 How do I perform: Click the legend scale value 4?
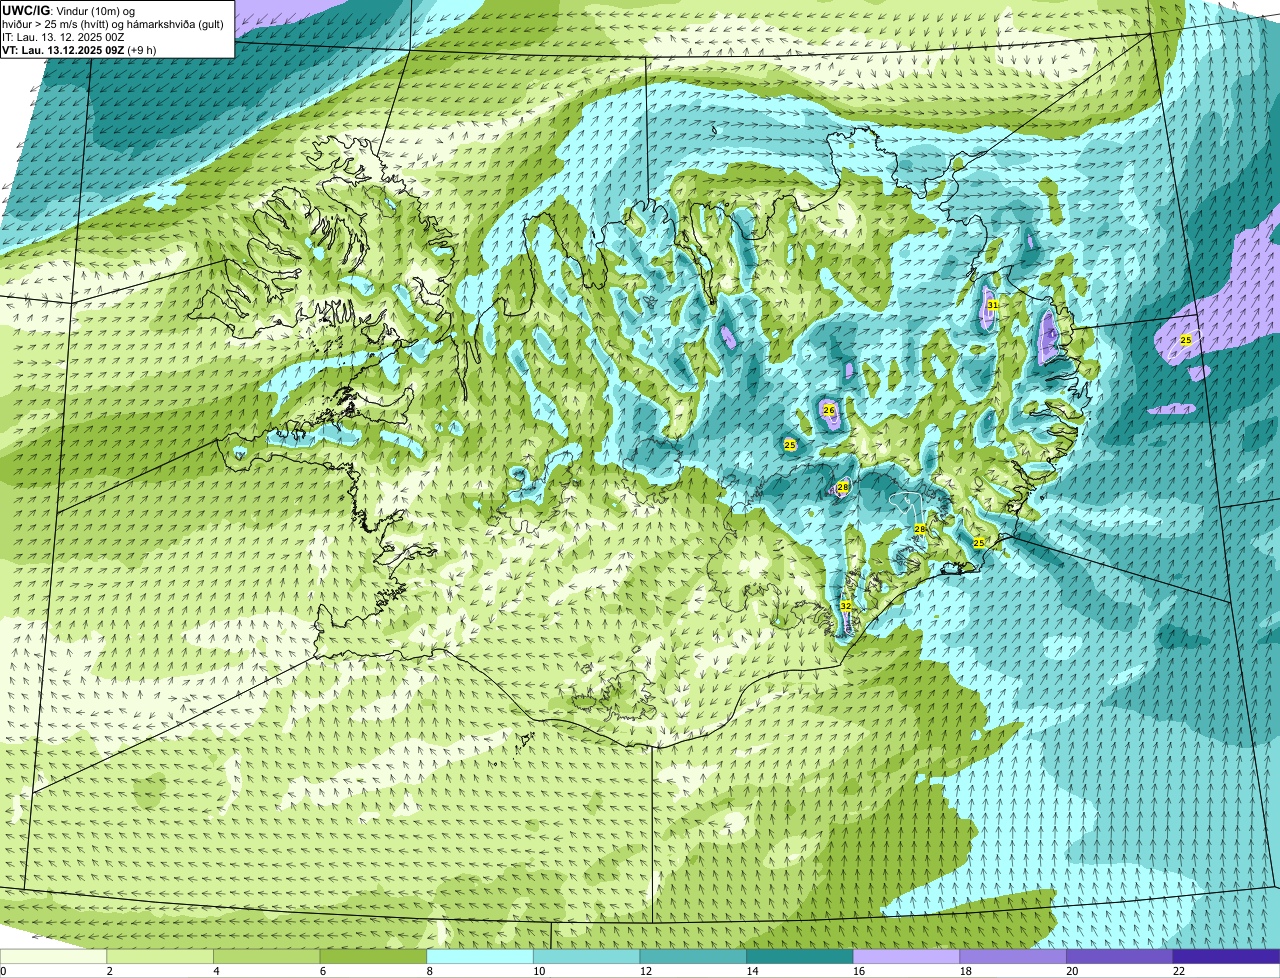click(x=216, y=971)
